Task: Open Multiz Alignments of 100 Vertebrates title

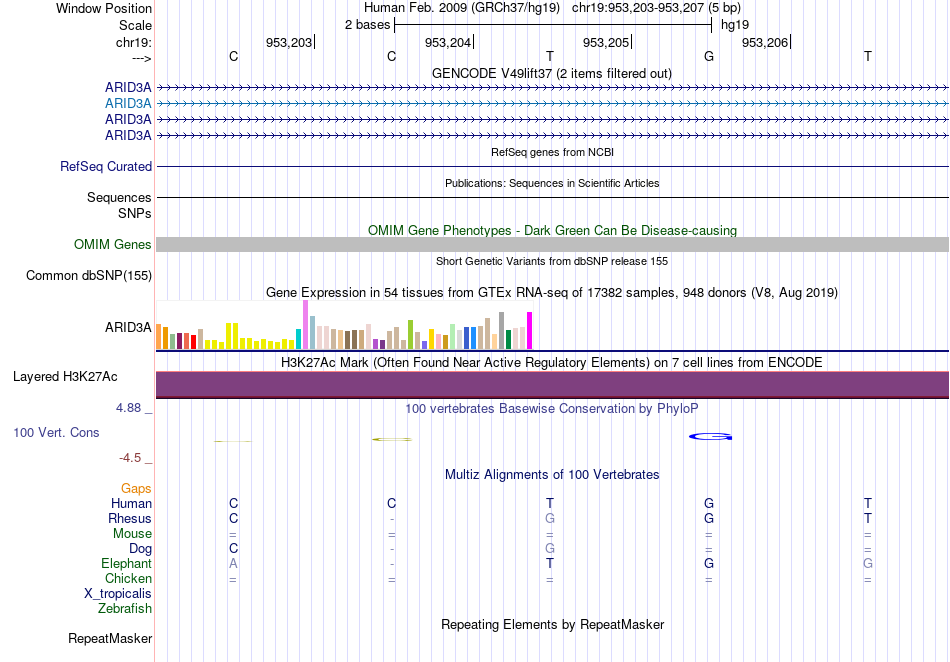Action: click(x=552, y=475)
